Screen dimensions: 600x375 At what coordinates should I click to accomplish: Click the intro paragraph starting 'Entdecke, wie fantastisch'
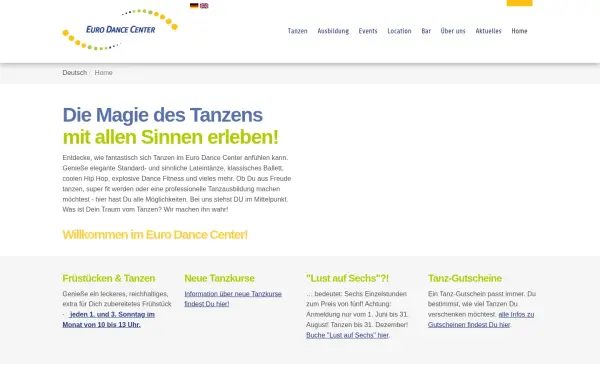pyautogui.click(x=177, y=184)
